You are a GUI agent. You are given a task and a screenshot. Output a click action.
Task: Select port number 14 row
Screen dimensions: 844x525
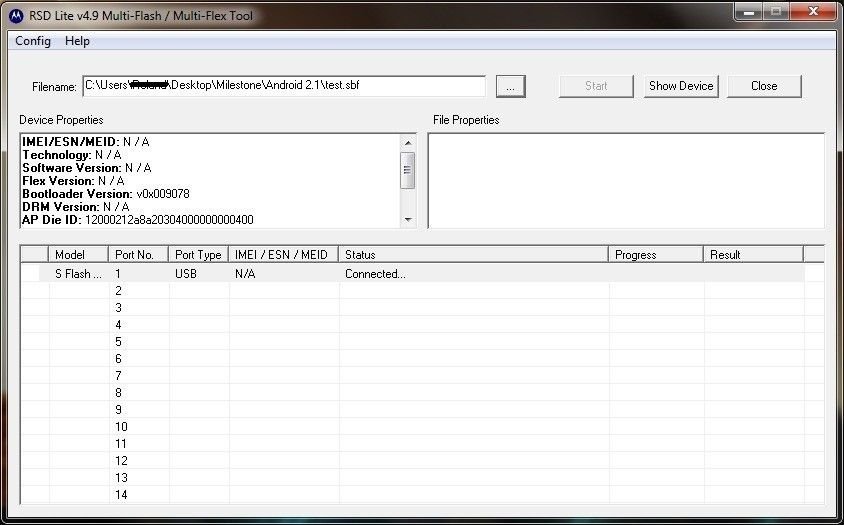pyautogui.click(x=422, y=494)
